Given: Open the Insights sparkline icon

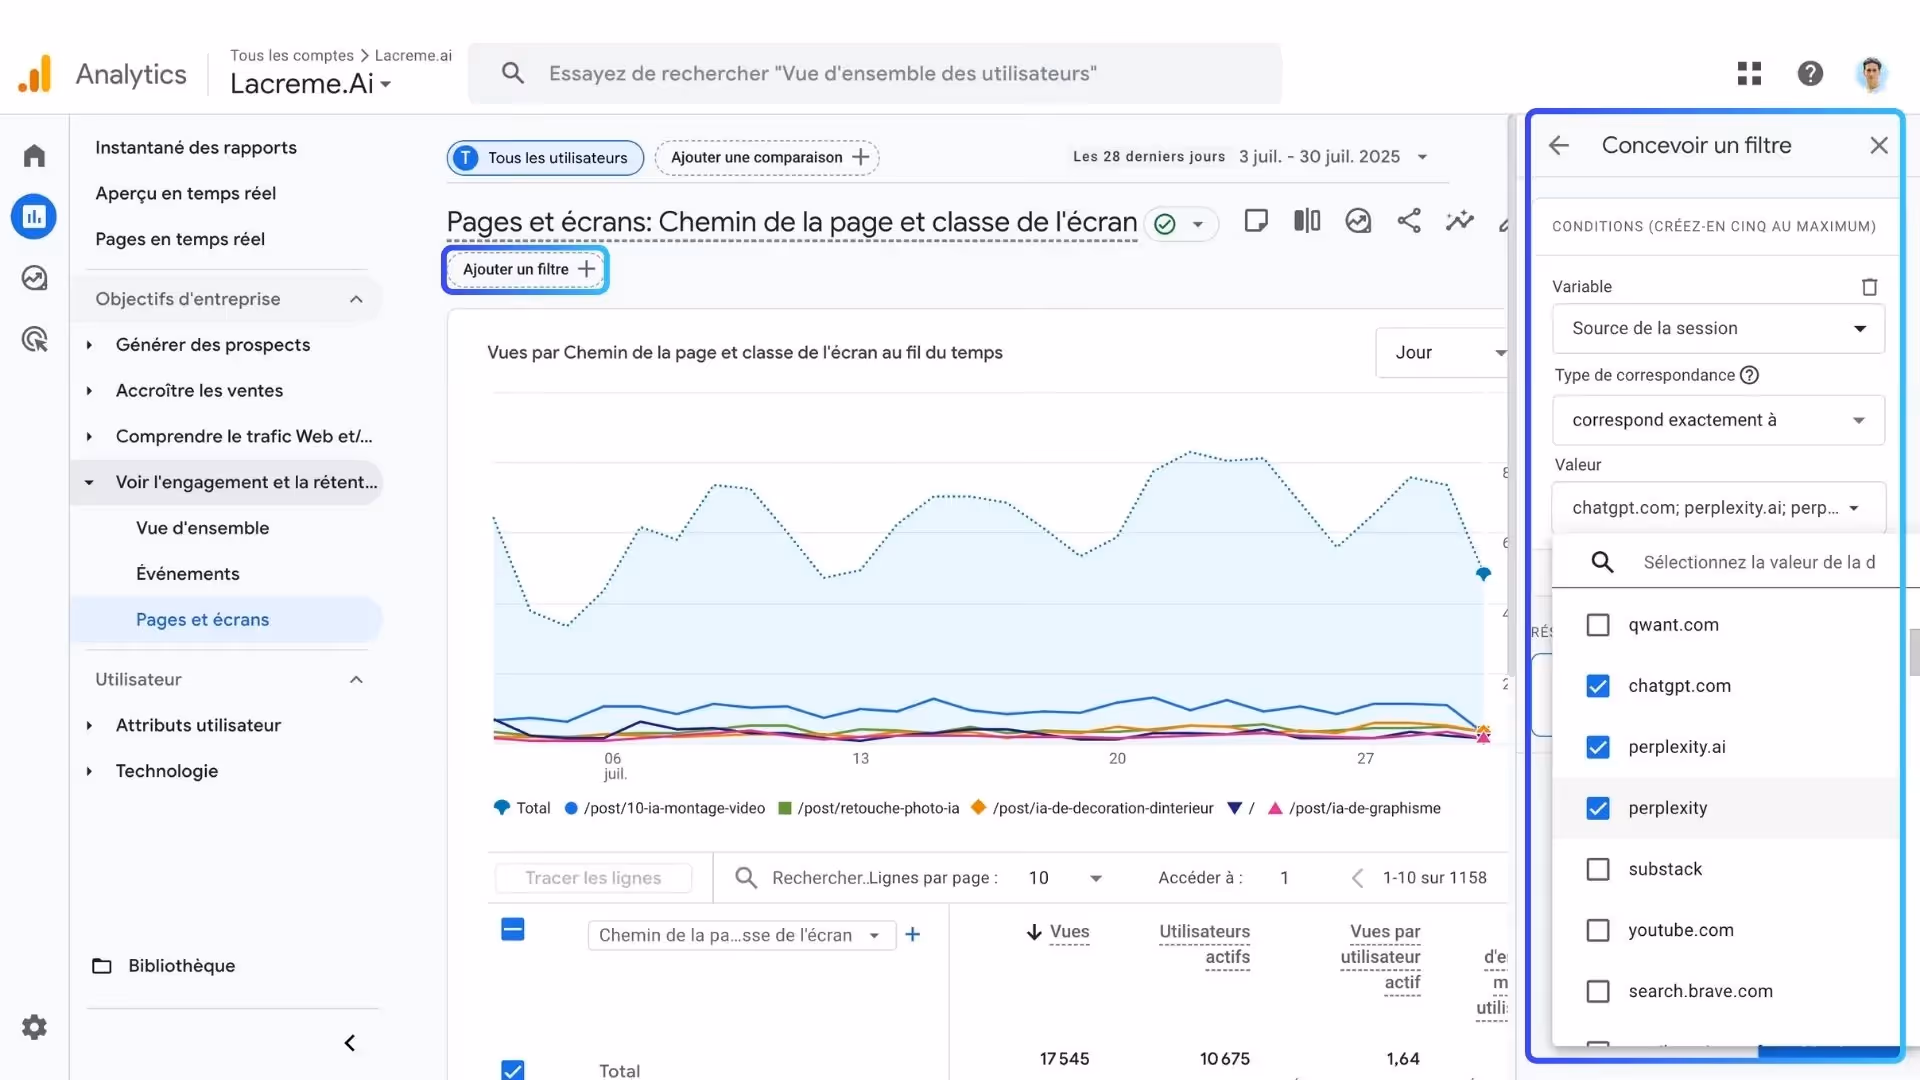Looking at the screenshot, I should click(x=1459, y=221).
